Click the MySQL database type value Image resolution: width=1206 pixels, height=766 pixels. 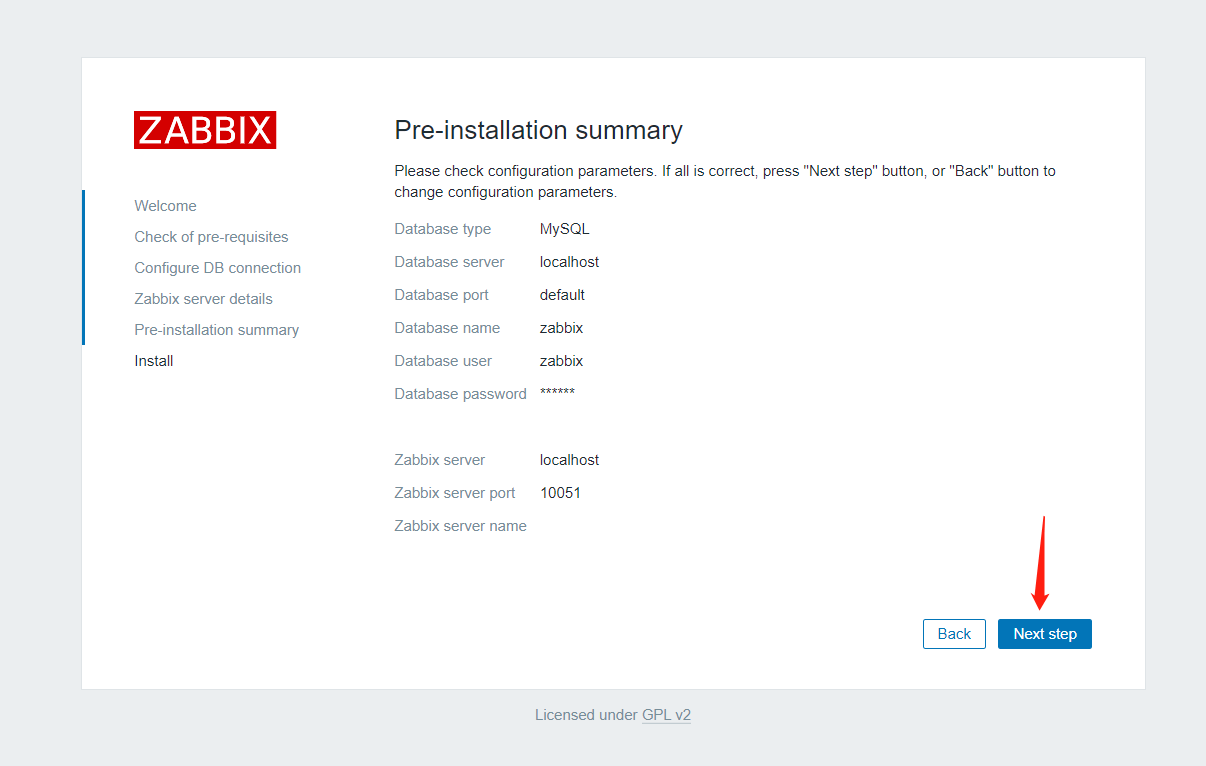[x=565, y=229]
